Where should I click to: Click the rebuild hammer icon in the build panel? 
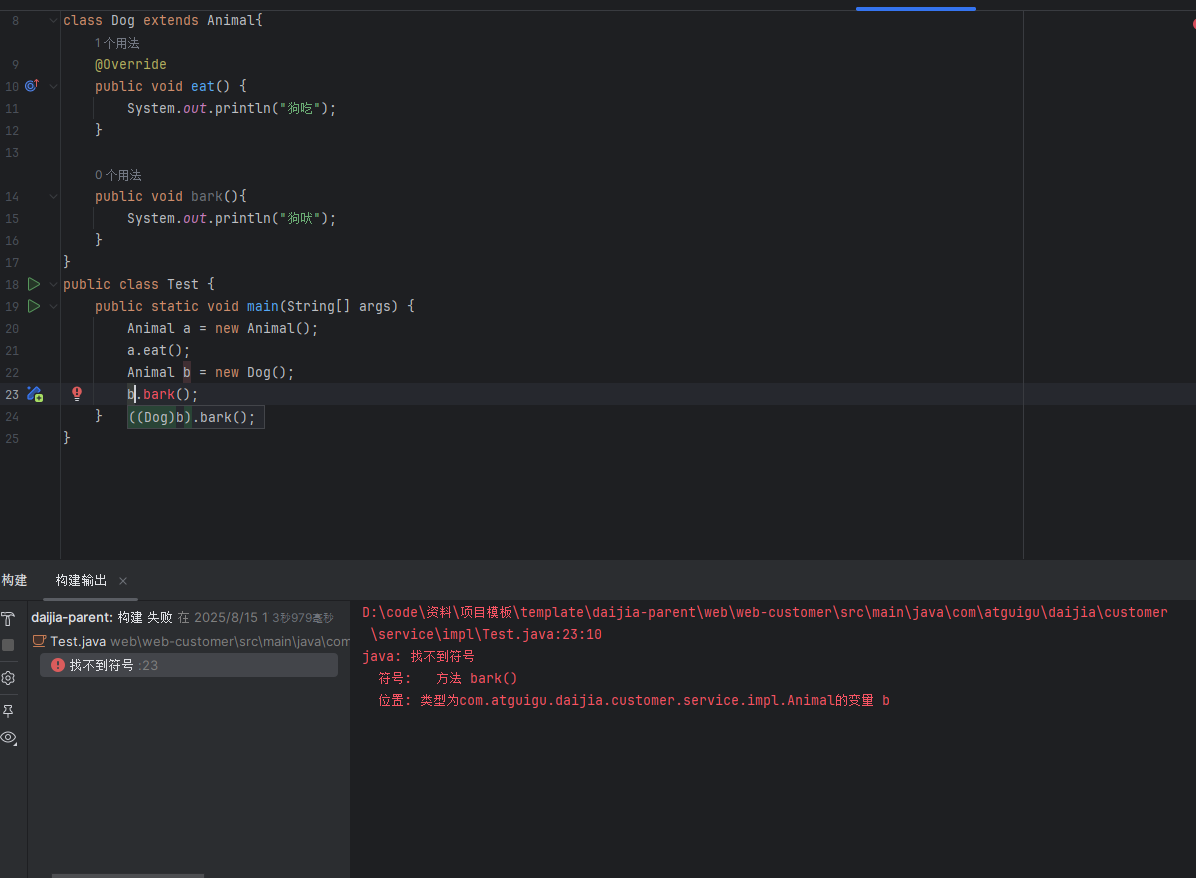coord(8,619)
